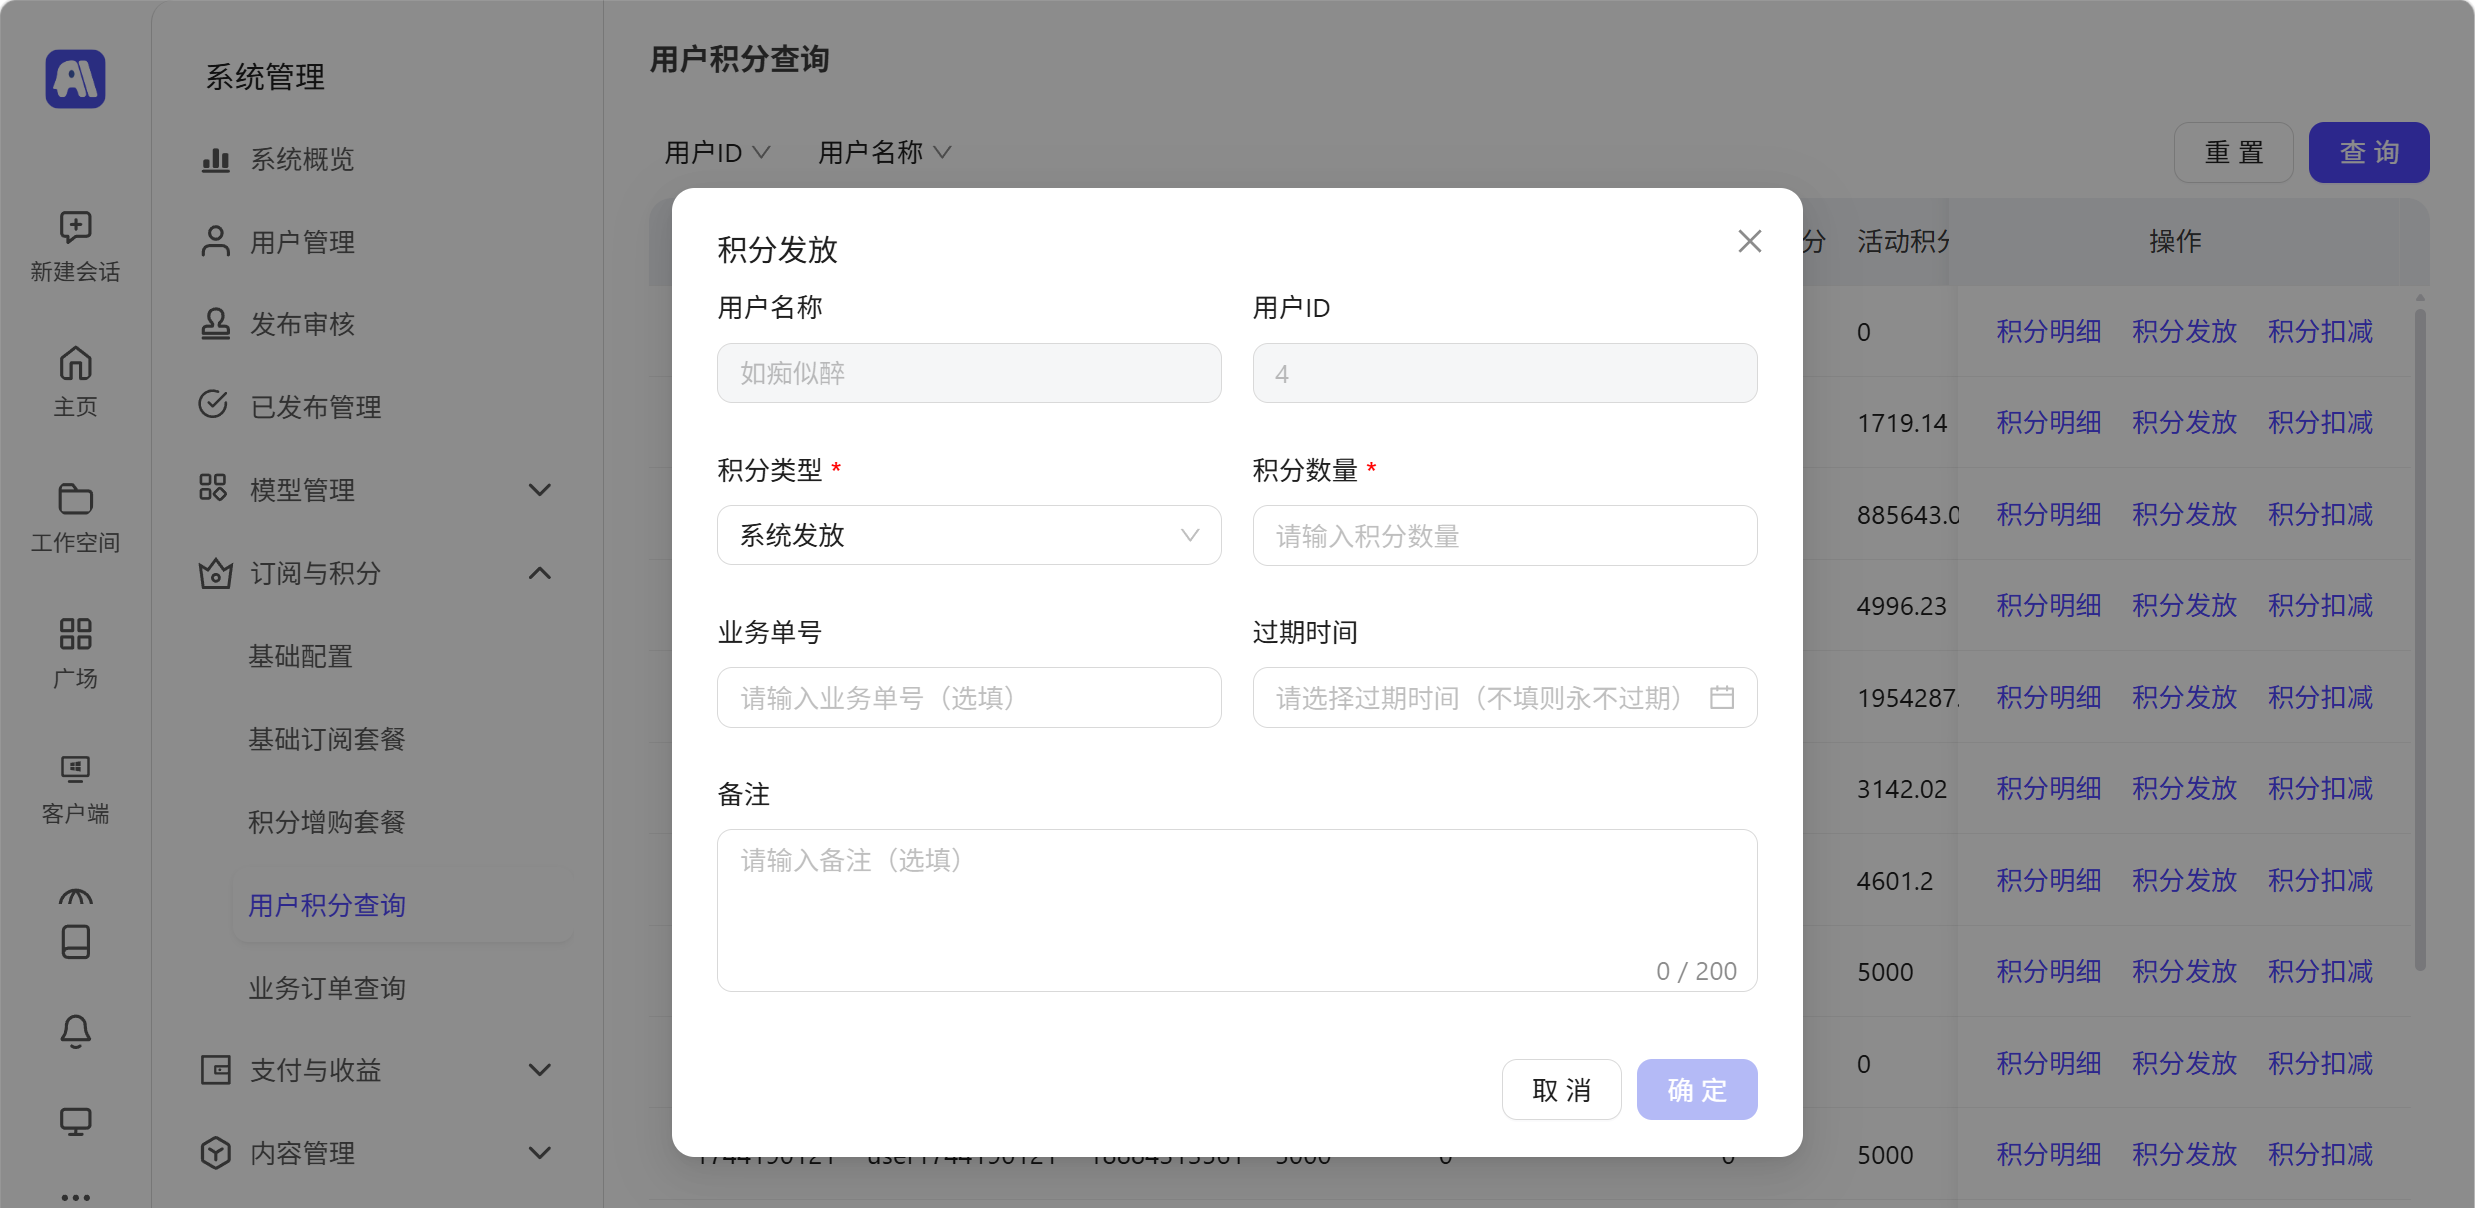
Task: Click the 已发布管理 check-circle icon
Action: coord(213,404)
